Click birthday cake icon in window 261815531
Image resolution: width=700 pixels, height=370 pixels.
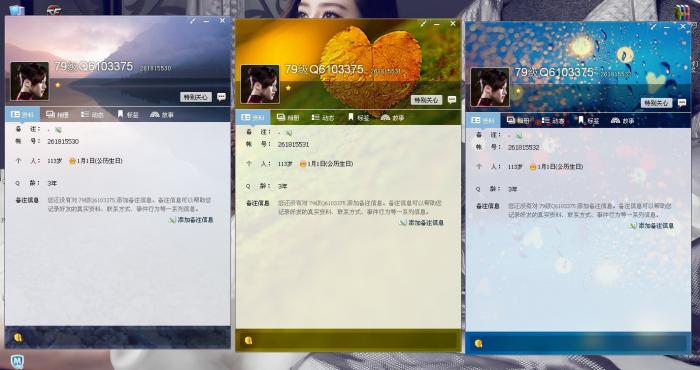coord(303,164)
